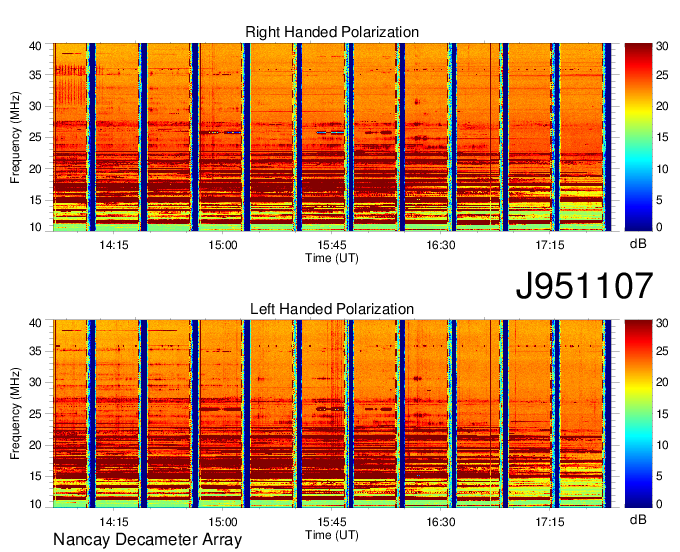Image resolution: width=680 pixels, height=552 pixels.
Task: Click 'Time (UT)' label under Right Handed plot
Action: click(332, 258)
